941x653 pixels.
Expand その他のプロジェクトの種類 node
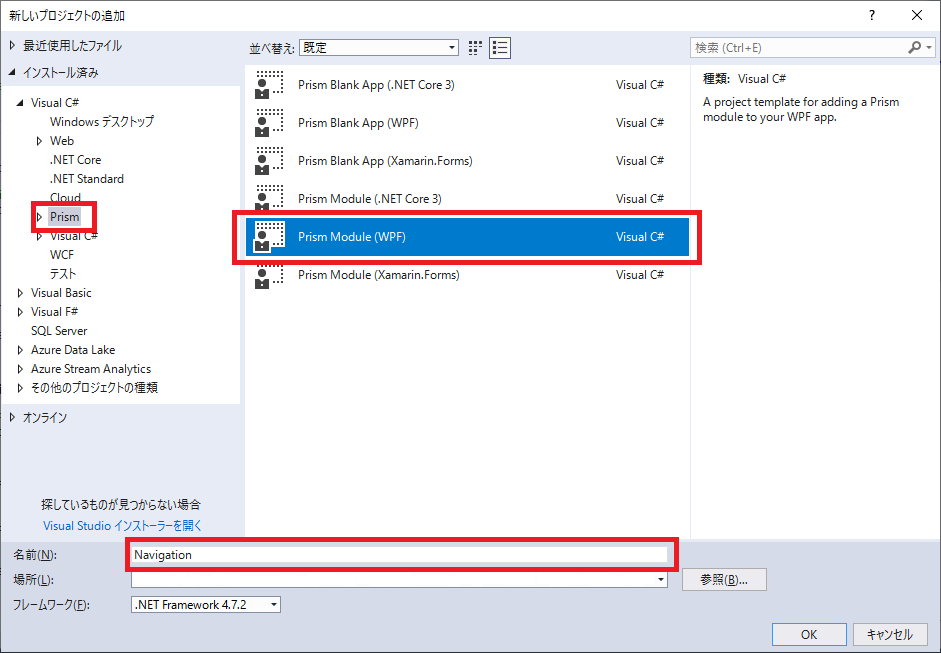(20, 388)
